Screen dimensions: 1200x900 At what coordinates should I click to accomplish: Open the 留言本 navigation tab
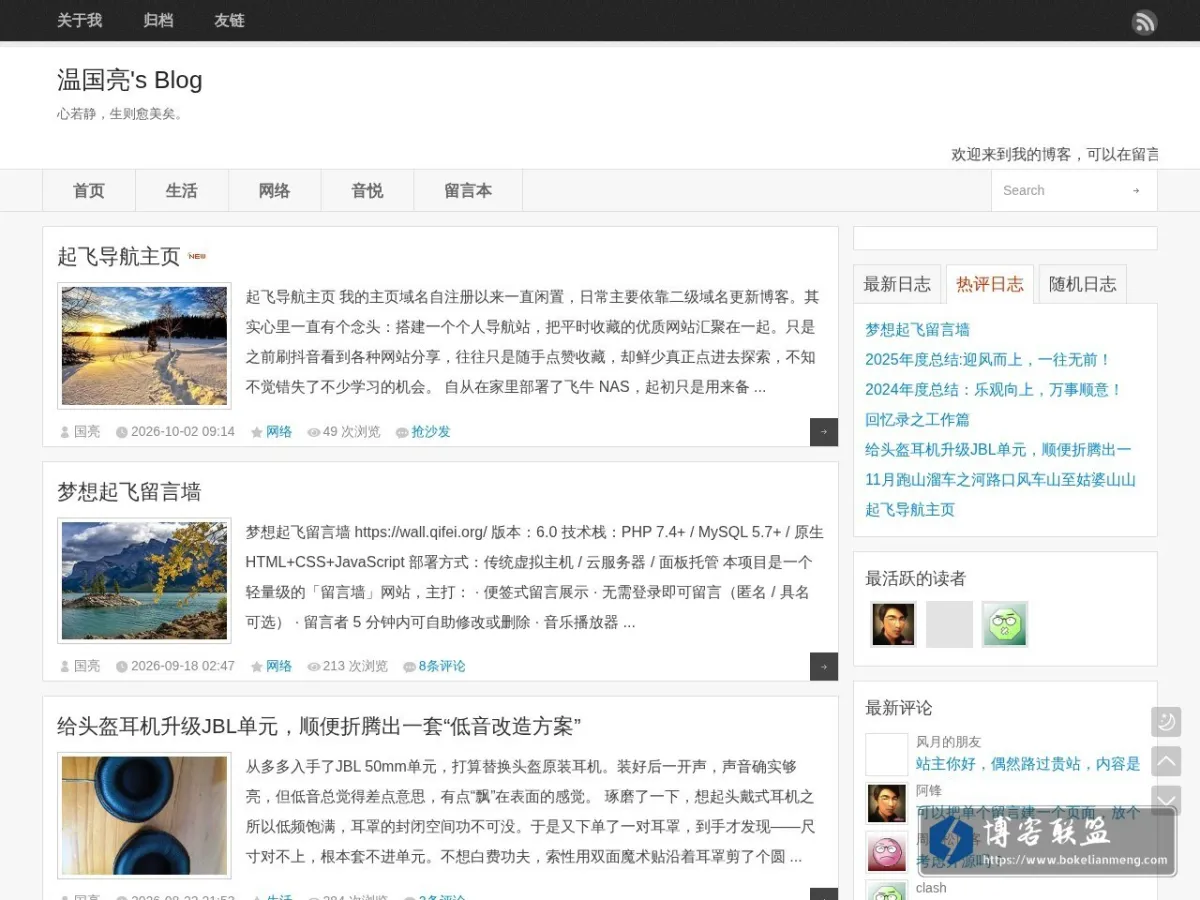(x=468, y=190)
